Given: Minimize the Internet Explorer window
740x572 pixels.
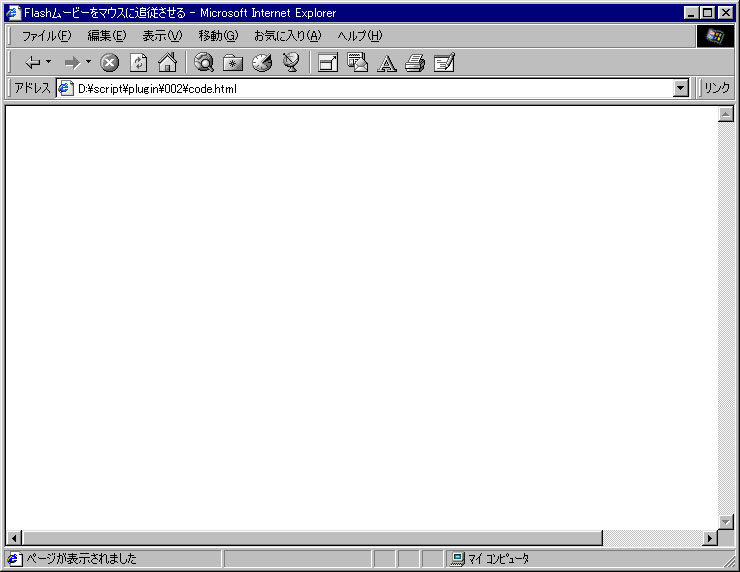Looking at the screenshot, I should pyautogui.click(x=691, y=13).
